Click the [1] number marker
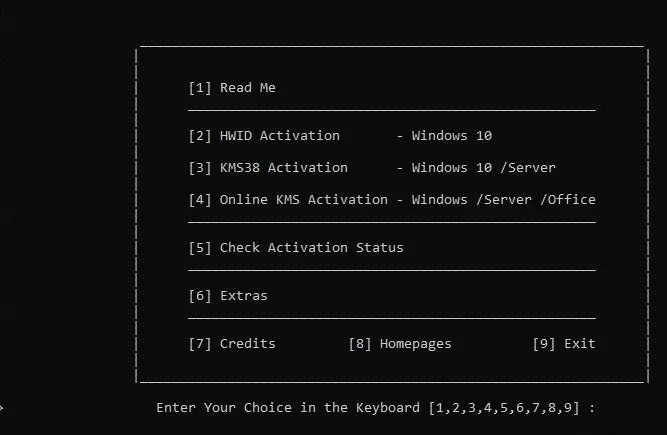667x435 pixels. 200,88
